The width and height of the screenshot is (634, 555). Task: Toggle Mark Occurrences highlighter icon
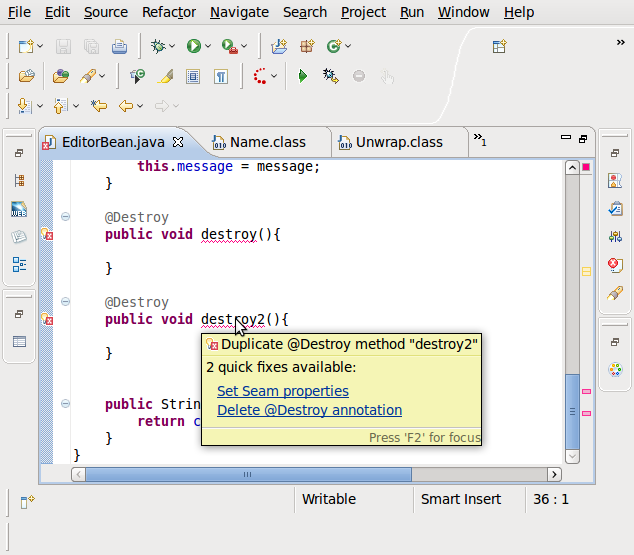166,76
